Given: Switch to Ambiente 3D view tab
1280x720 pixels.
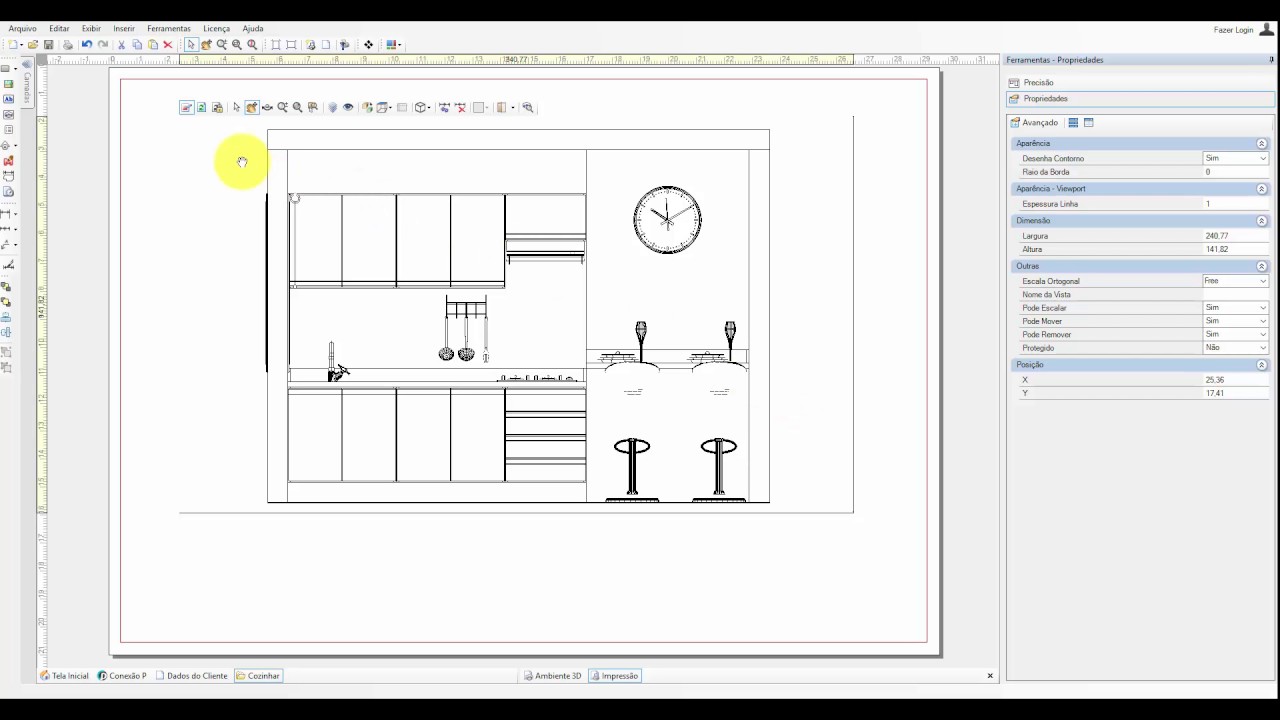Looking at the screenshot, I should pos(553,676).
